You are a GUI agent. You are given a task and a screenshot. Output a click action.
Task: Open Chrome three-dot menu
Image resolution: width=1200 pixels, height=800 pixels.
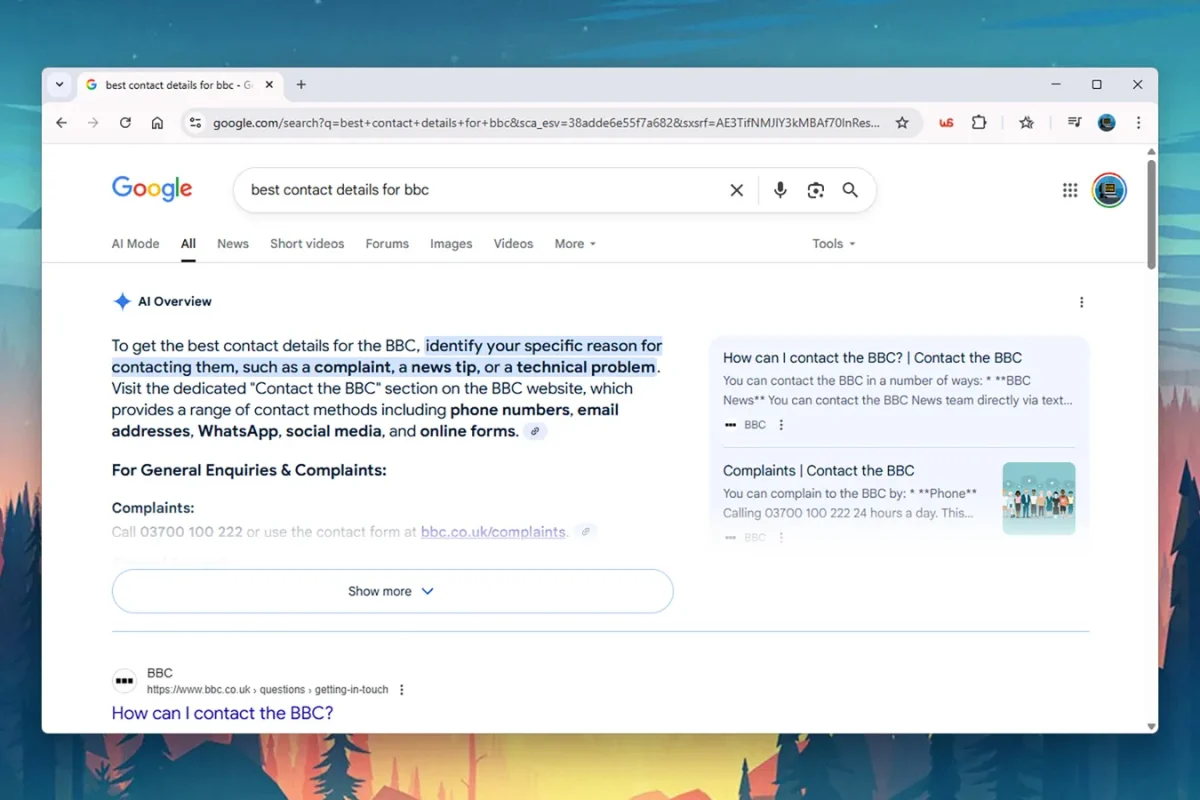click(x=1138, y=123)
